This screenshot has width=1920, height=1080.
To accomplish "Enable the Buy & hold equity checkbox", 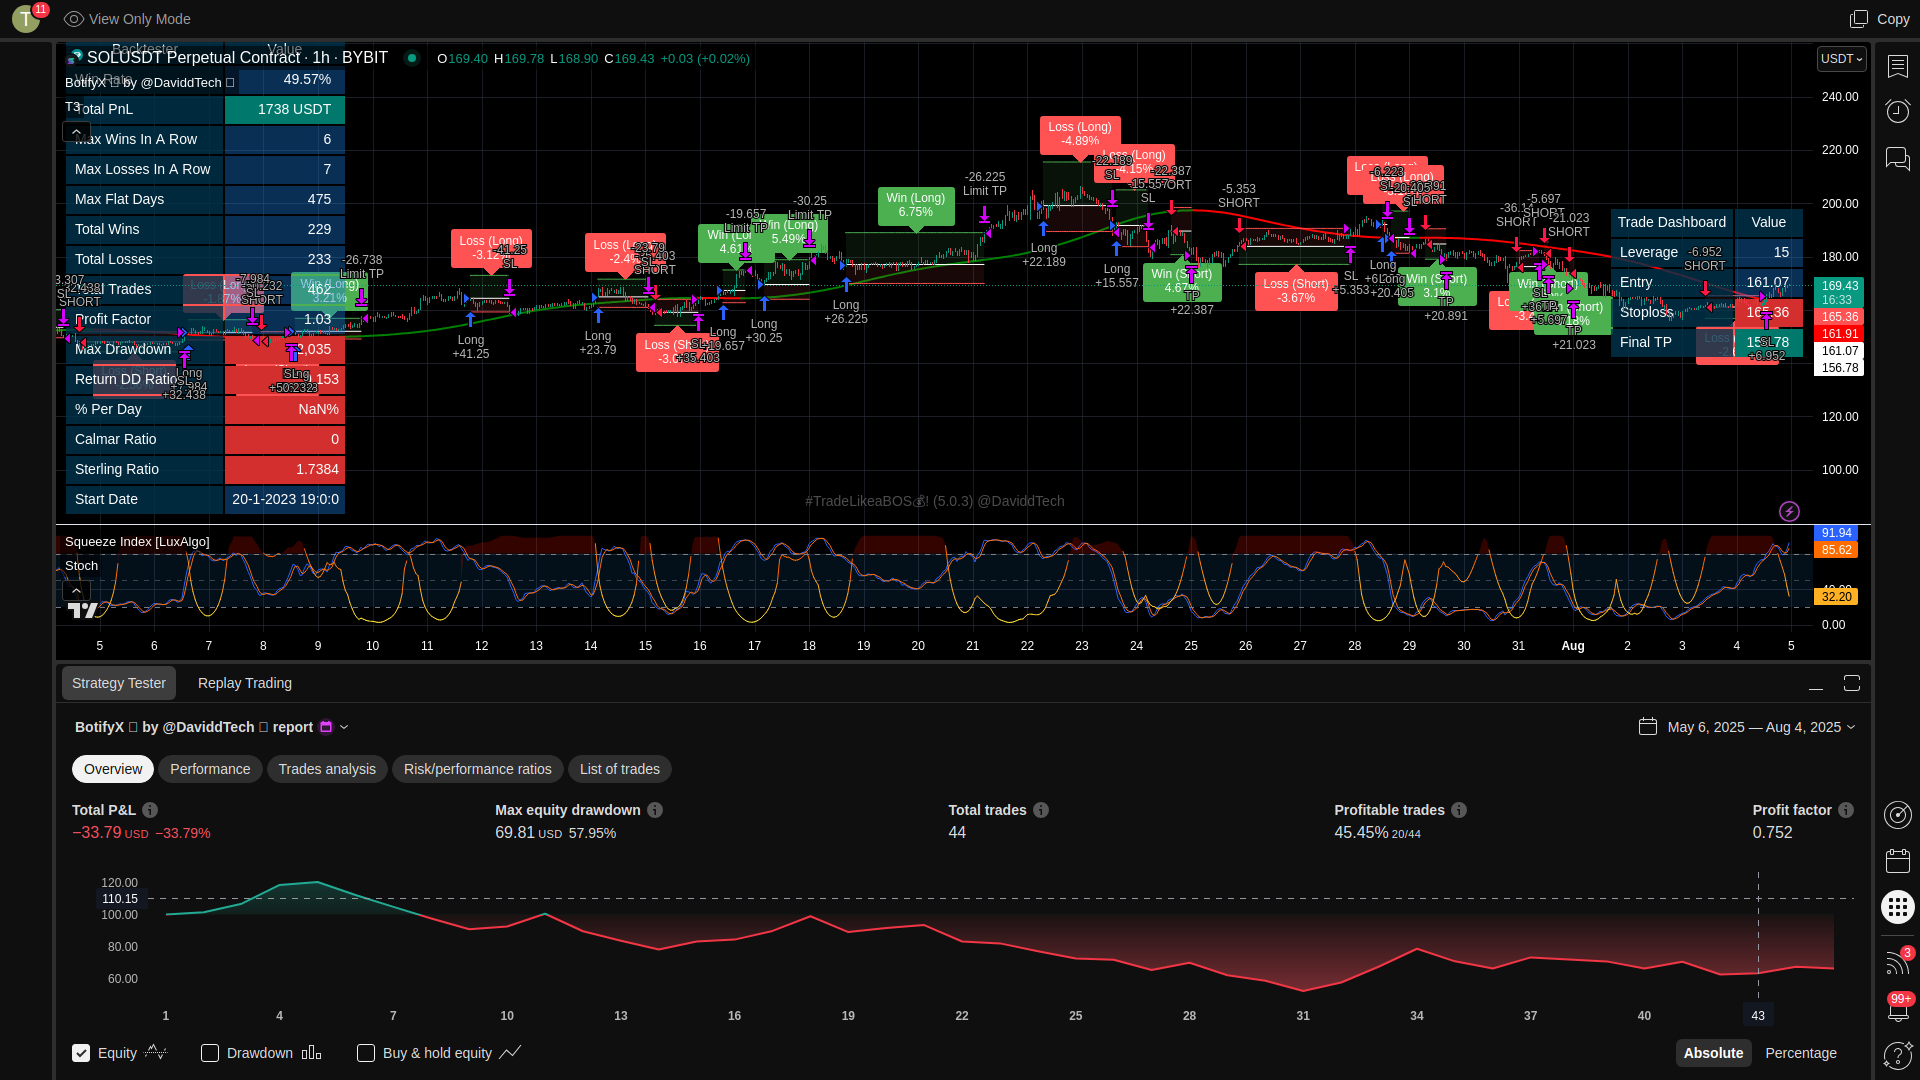I will click(x=366, y=1053).
